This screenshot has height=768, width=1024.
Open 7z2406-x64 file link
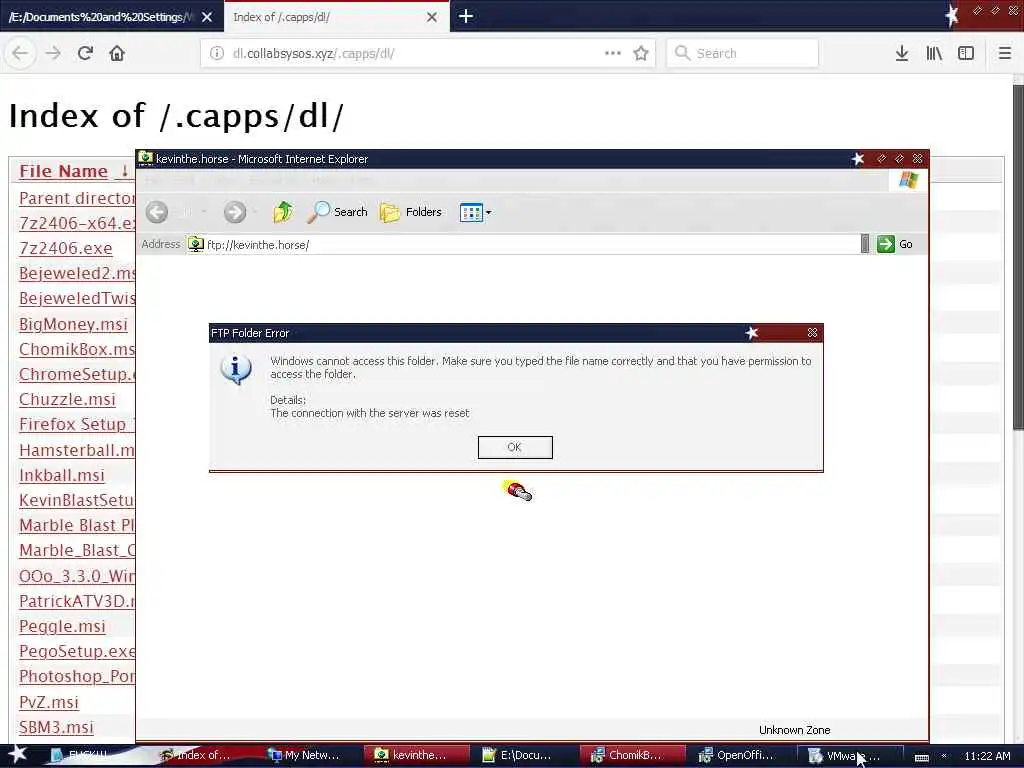coord(77,223)
